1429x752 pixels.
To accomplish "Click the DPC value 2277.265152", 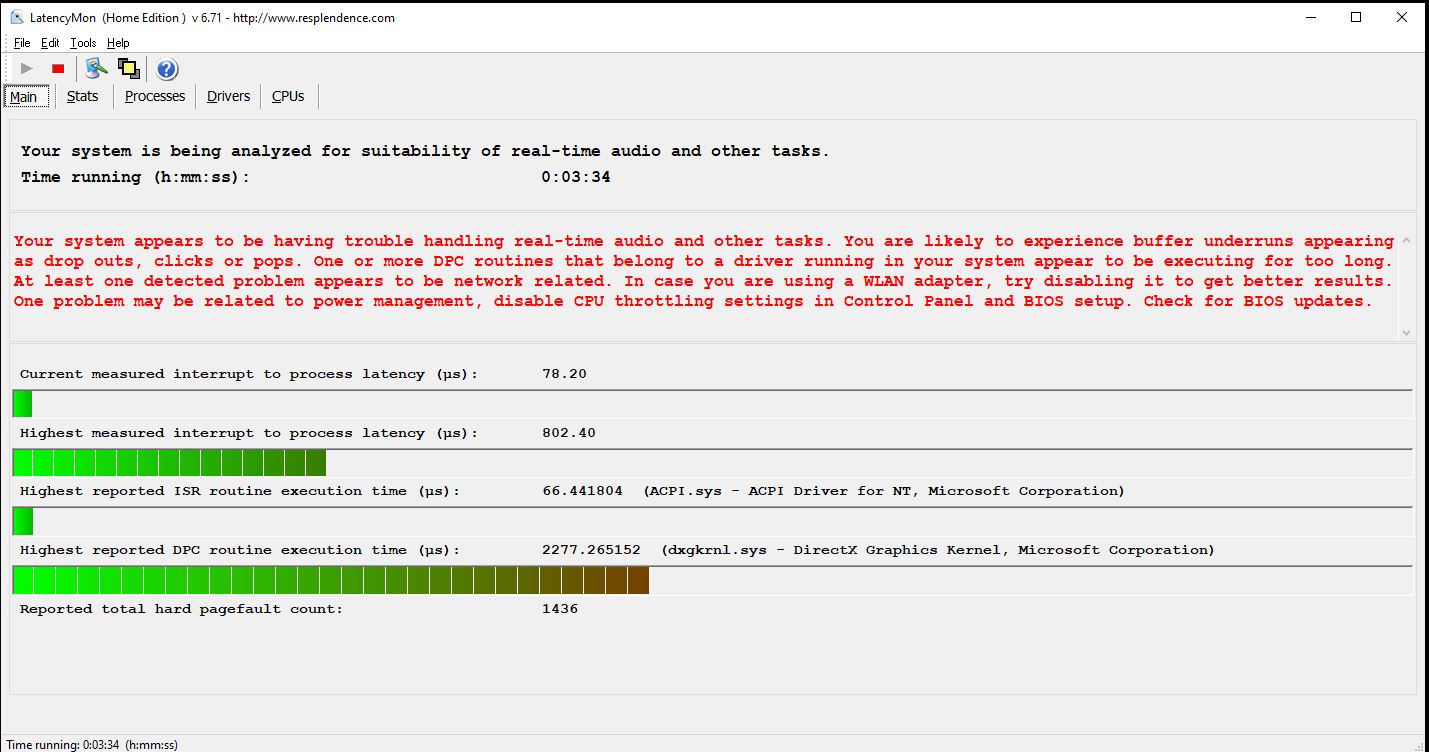I will [x=591, y=550].
